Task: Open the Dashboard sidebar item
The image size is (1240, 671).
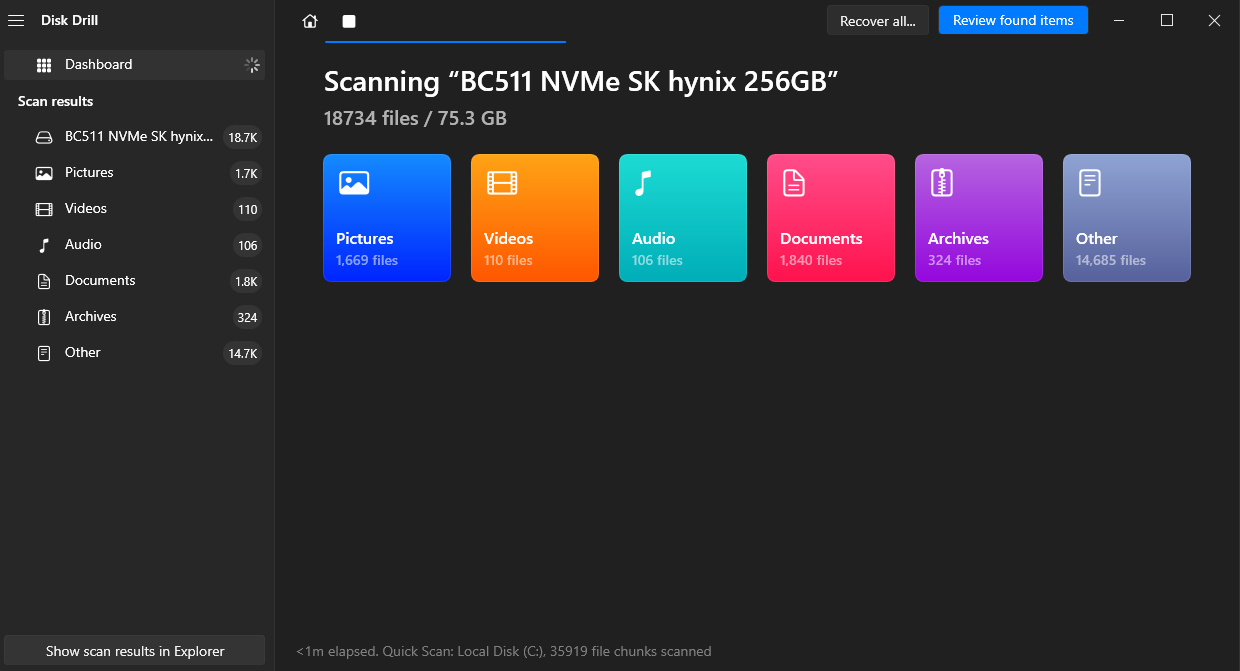Action: (x=135, y=65)
